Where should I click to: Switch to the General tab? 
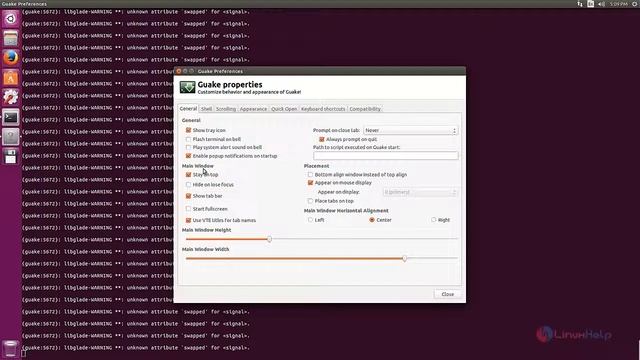189,109
